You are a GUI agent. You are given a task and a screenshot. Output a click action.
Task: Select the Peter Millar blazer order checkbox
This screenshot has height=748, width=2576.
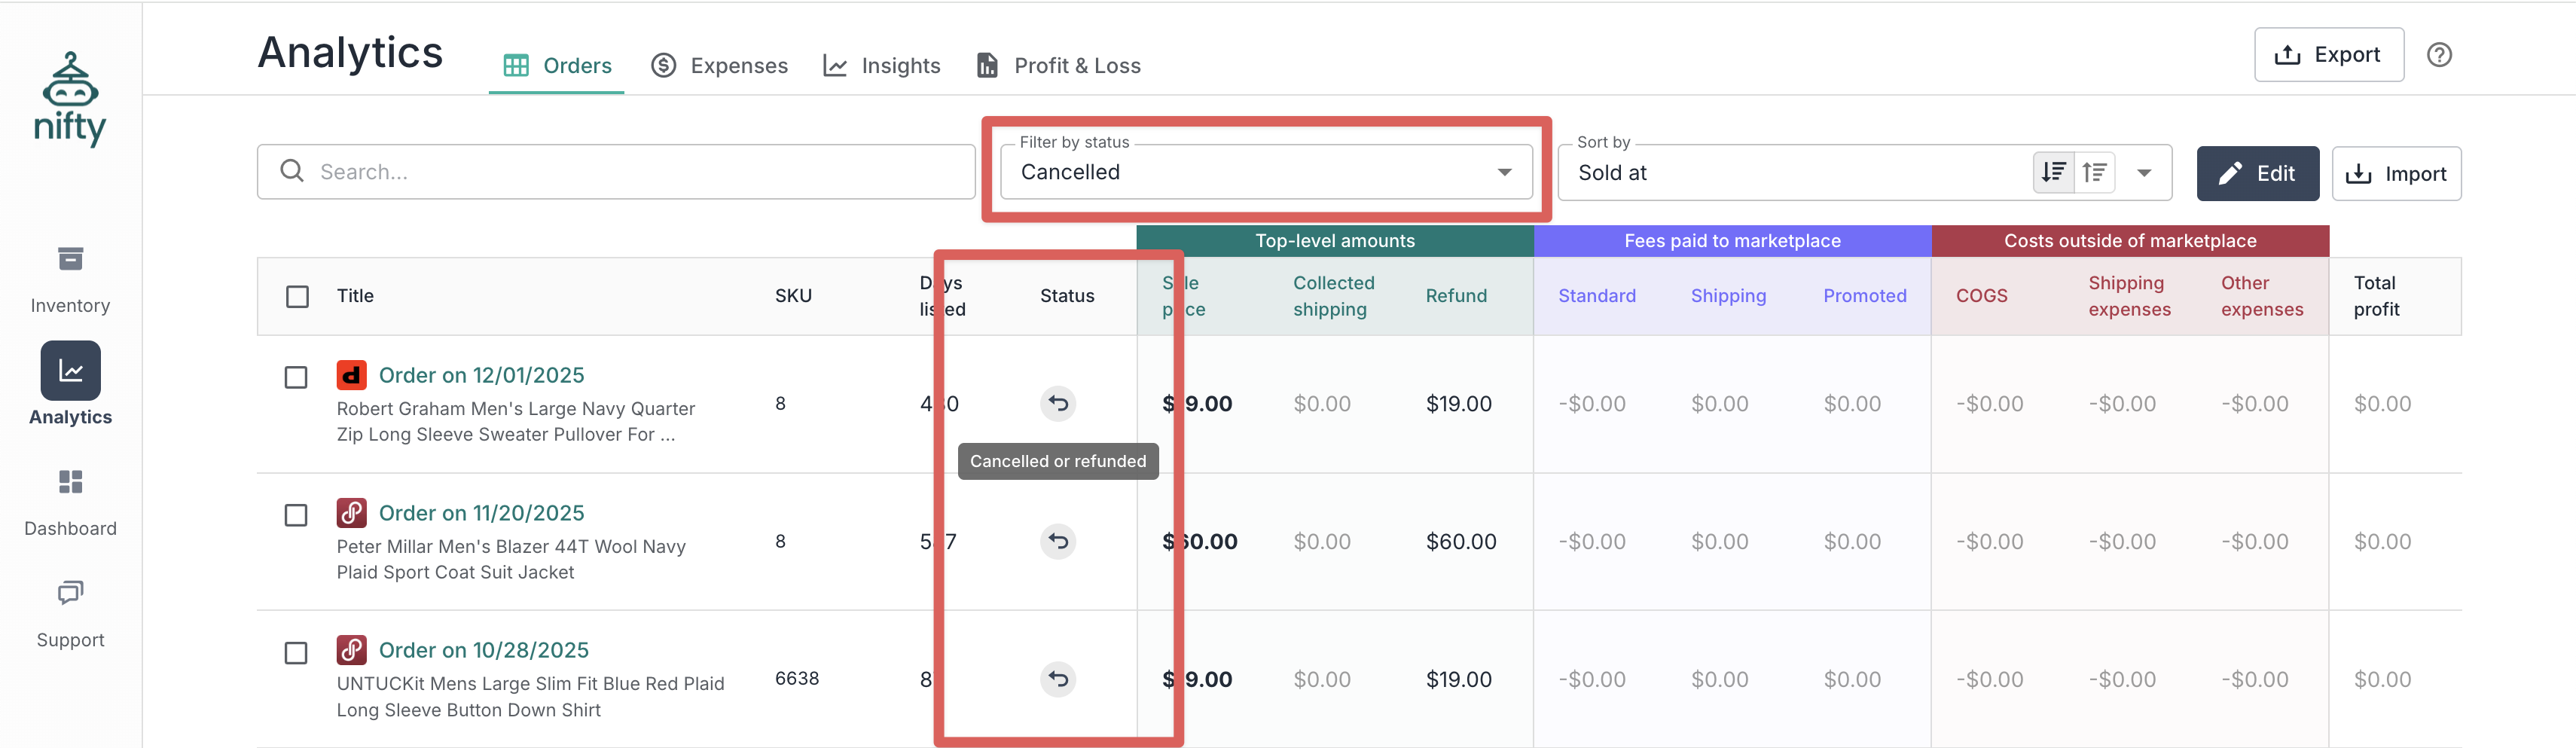coord(296,515)
